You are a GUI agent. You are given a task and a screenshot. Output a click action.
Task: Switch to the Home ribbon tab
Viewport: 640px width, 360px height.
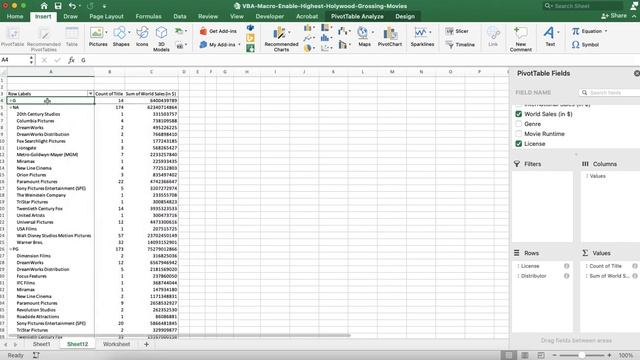tap(15, 16)
